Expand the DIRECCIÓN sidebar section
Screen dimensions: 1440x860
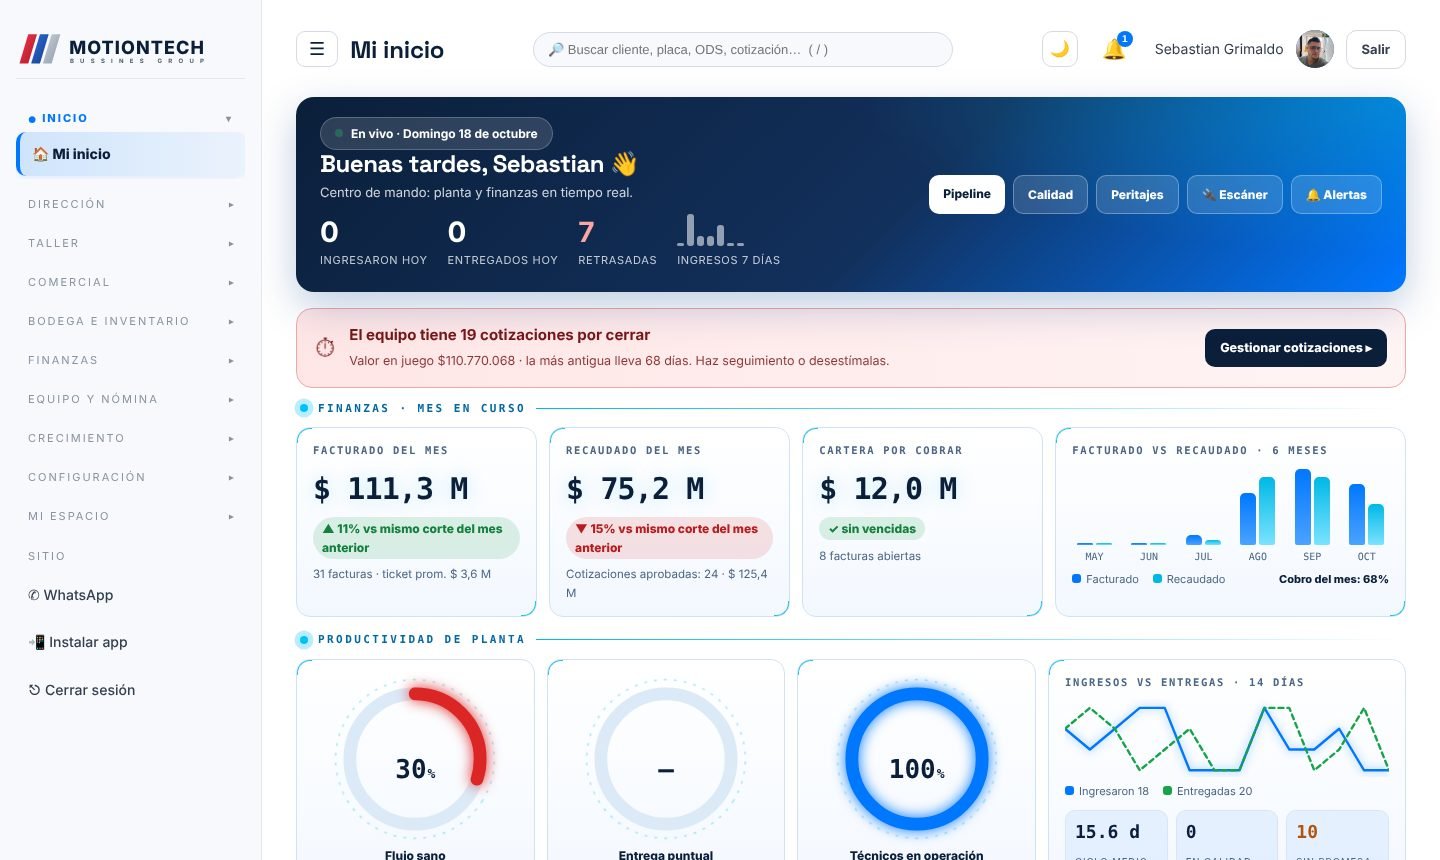tap(131, 204)
